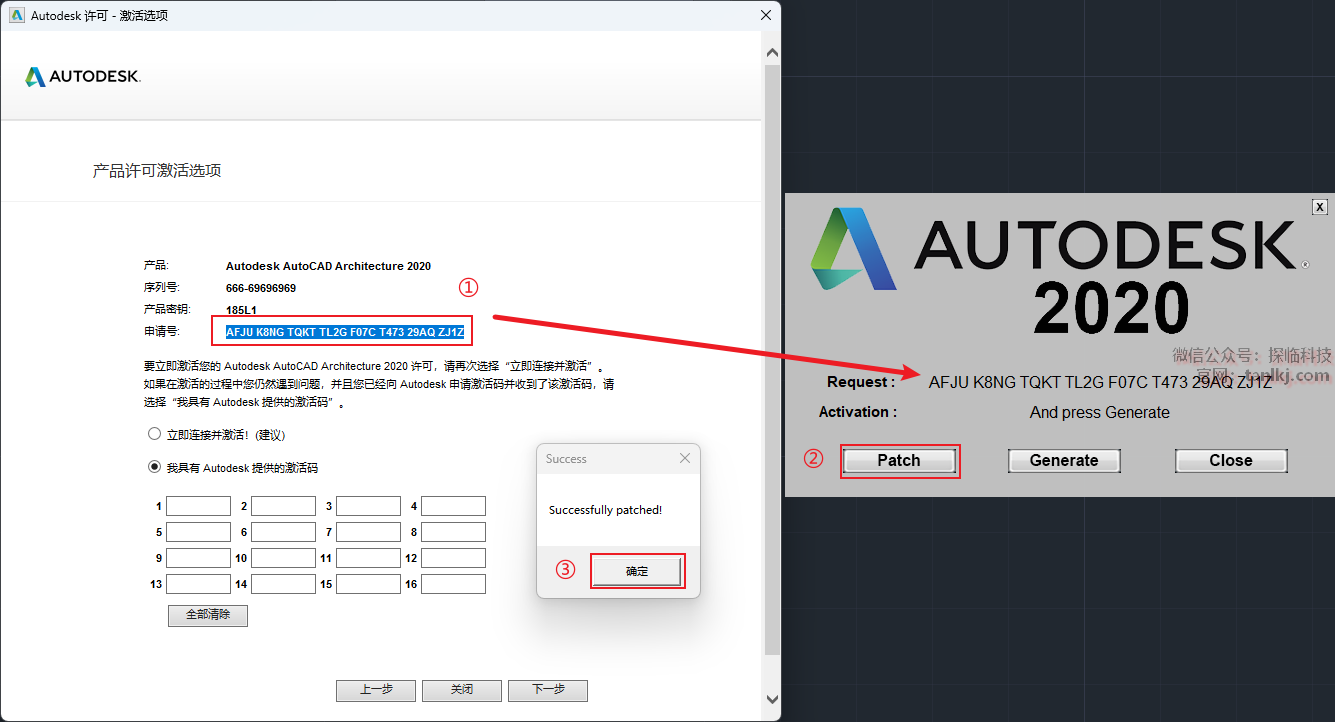Viewport: 1335px width, 722px height.
Task: Click activation code field 8
Action: [x=453, y=532]
